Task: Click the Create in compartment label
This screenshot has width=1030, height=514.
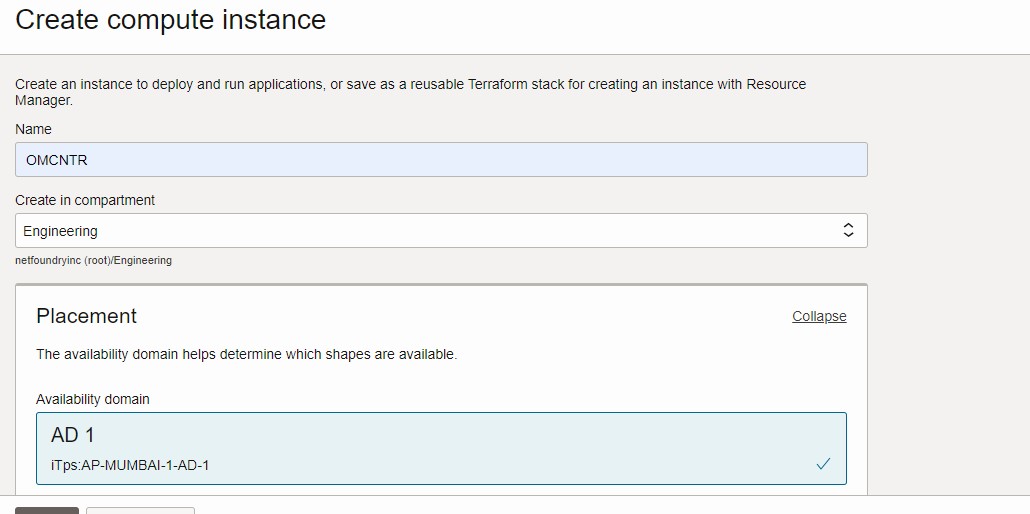Action: [85, 200]
